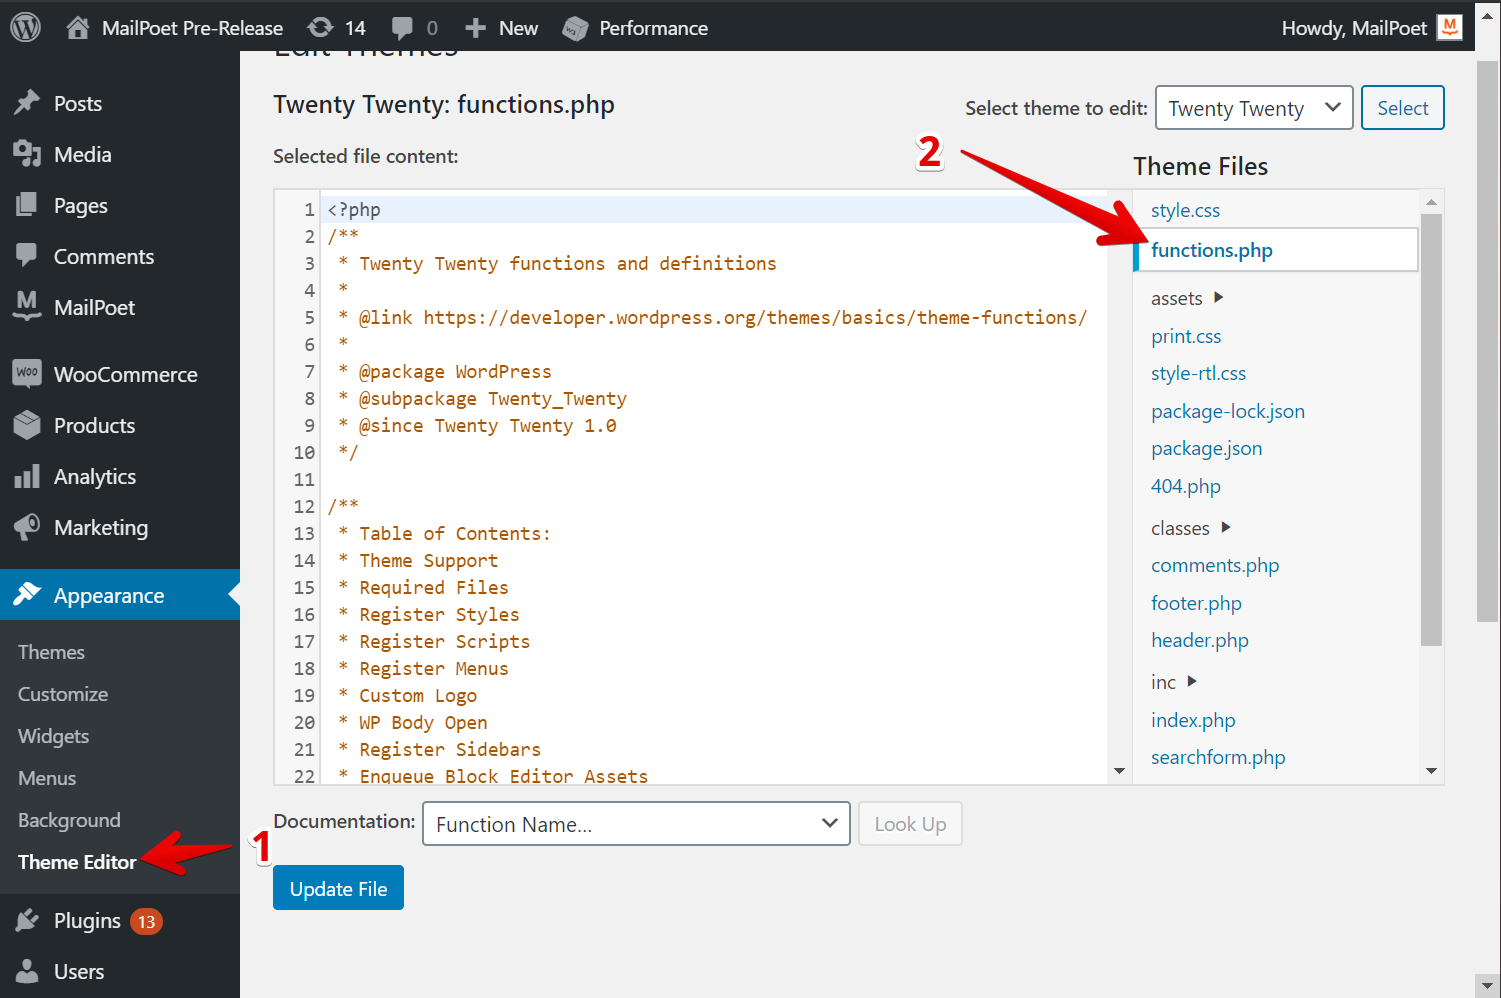Click the Select theme button
The image size is (1501, 998).
pyautogui.click(x=1402, y=108)
